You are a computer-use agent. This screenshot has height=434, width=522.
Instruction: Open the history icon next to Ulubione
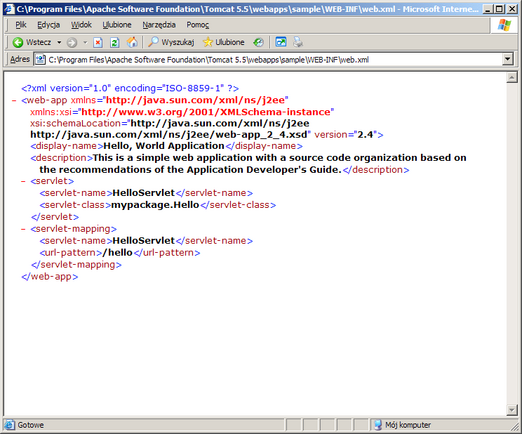pyautogui.click(x=258, y=42)
